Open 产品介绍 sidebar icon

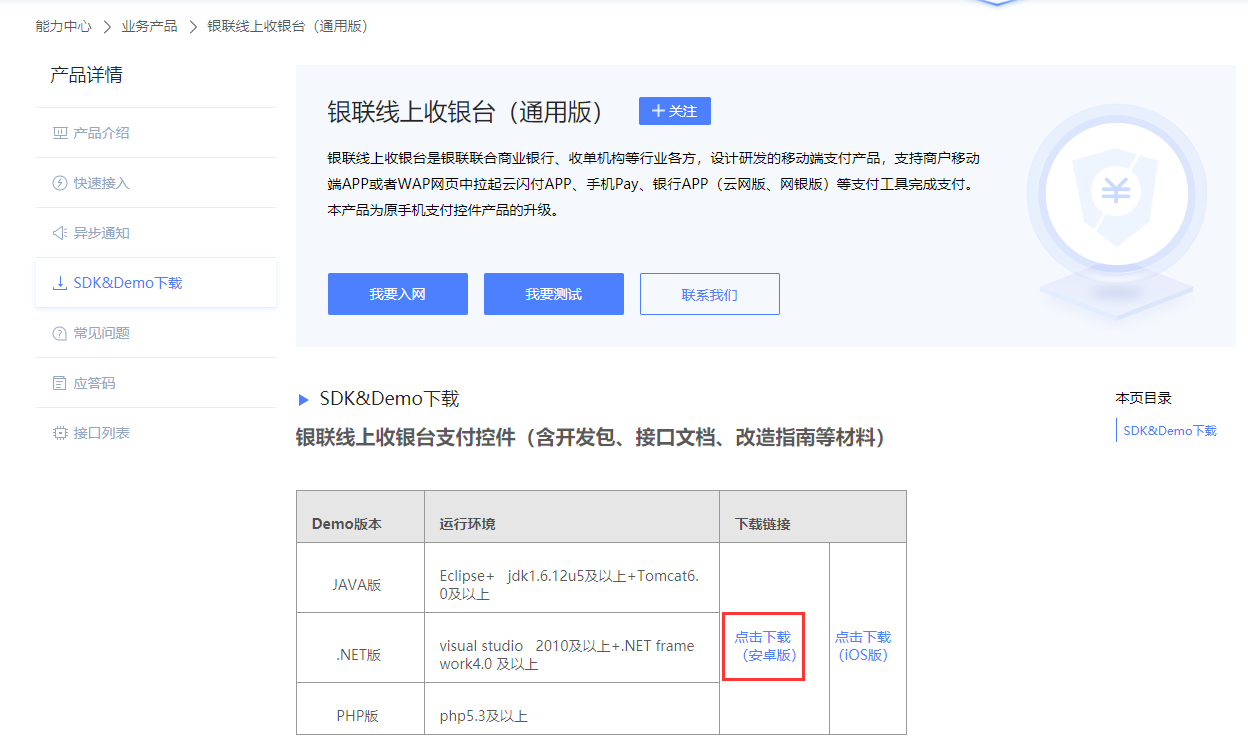pyautogui.click(x=59, y=133)
